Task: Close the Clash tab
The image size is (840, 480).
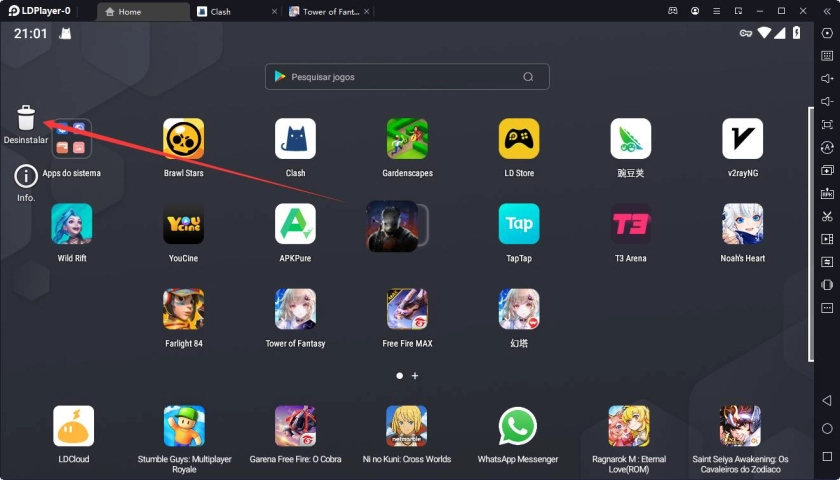Action: [274, 12]
